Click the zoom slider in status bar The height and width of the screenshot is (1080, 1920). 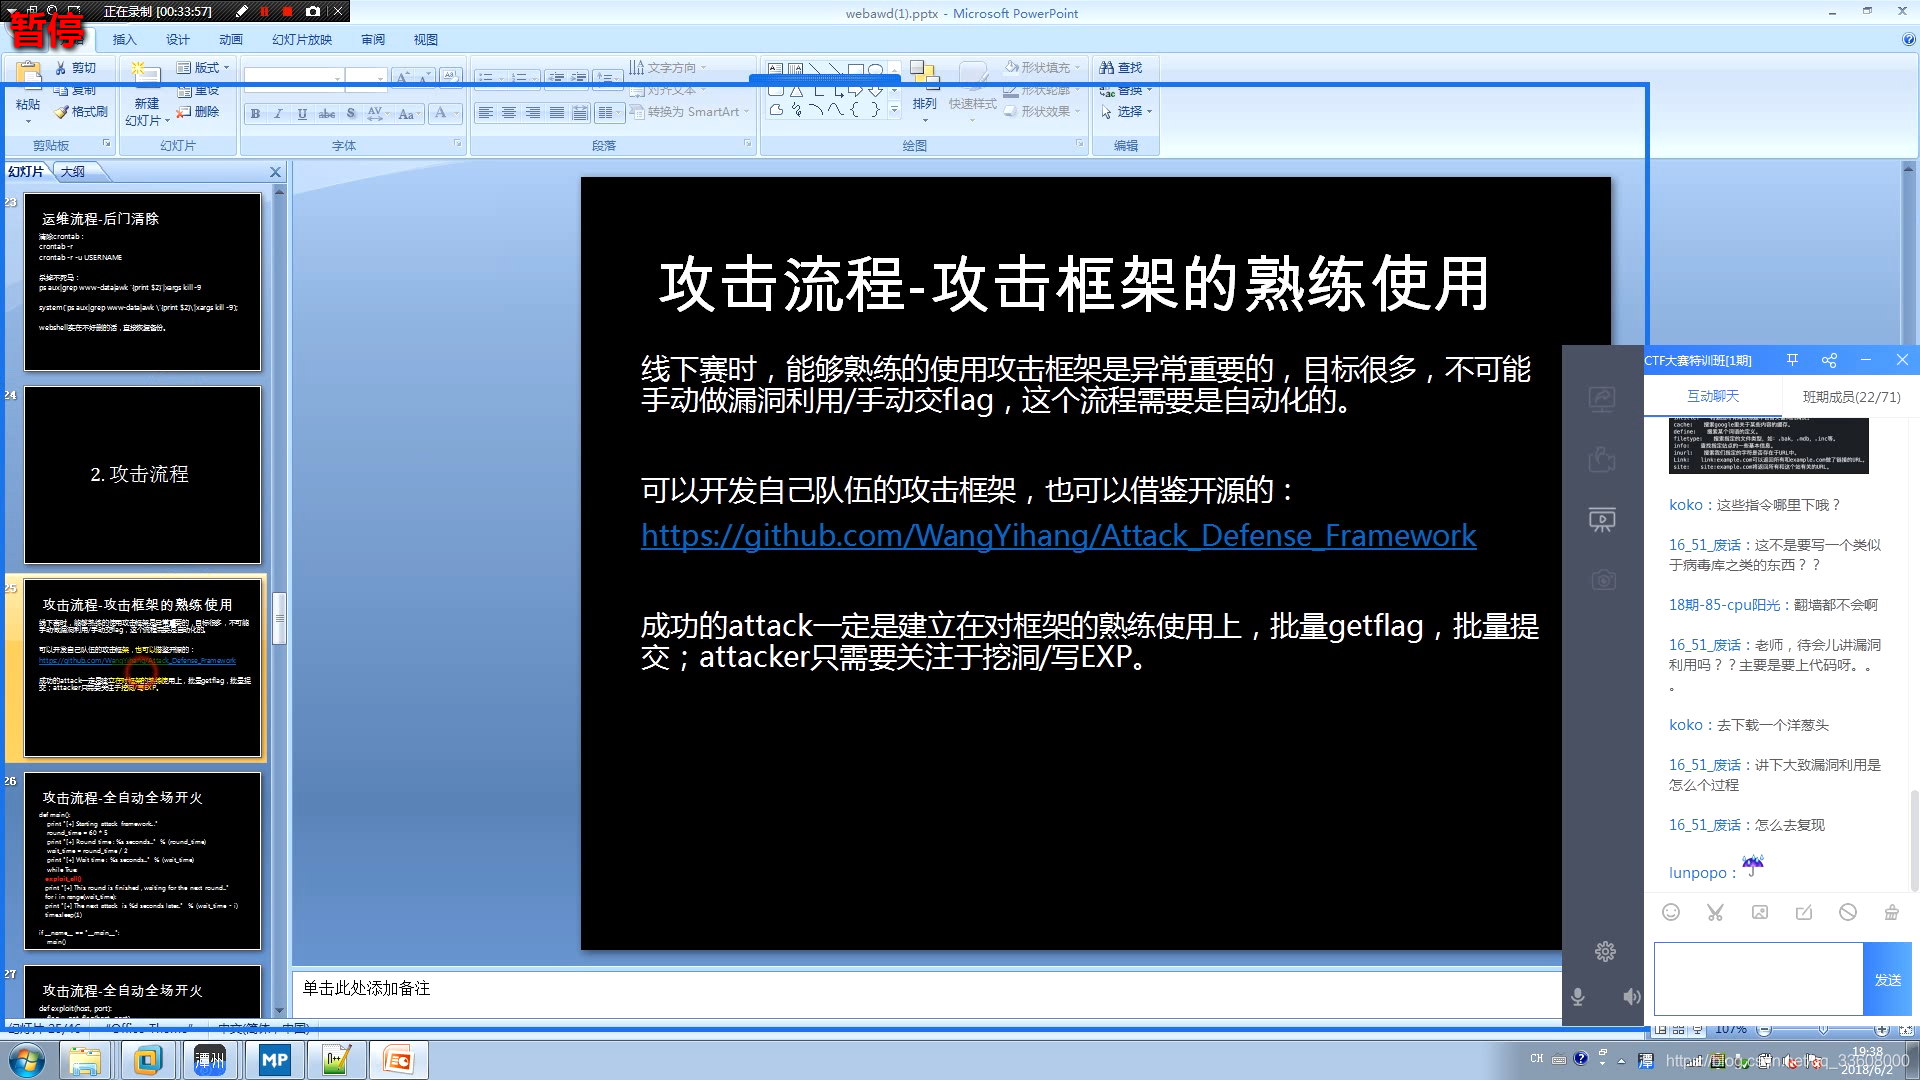click(1822, 1029)
